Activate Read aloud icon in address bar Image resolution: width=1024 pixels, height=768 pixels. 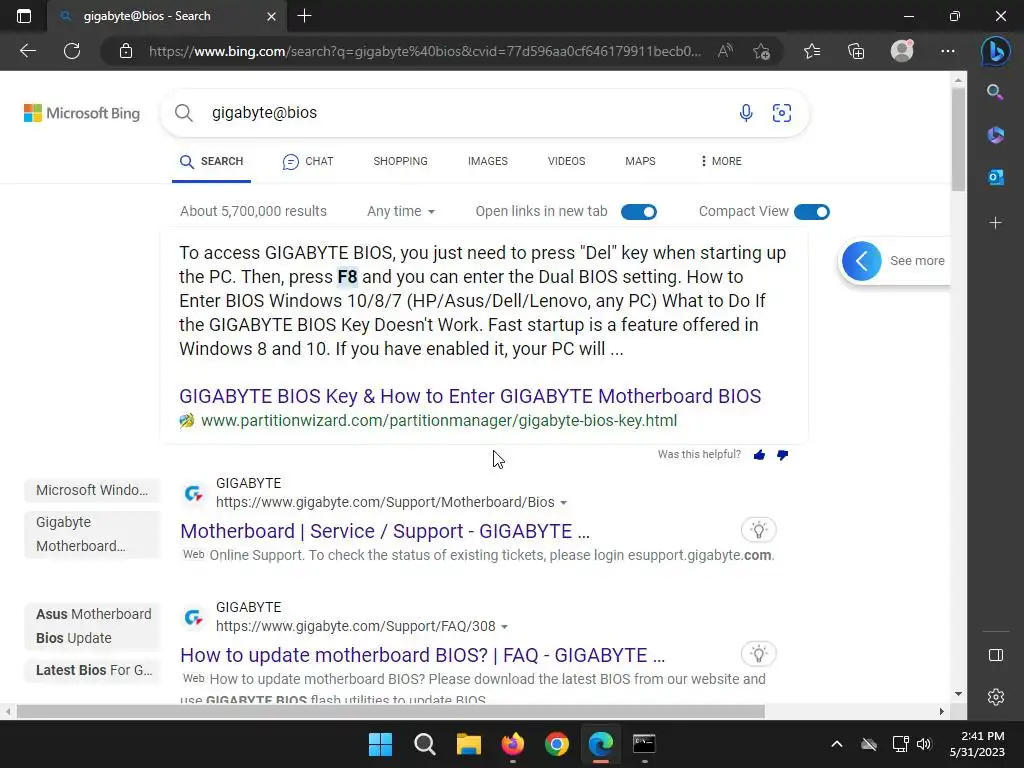(725, 51)
